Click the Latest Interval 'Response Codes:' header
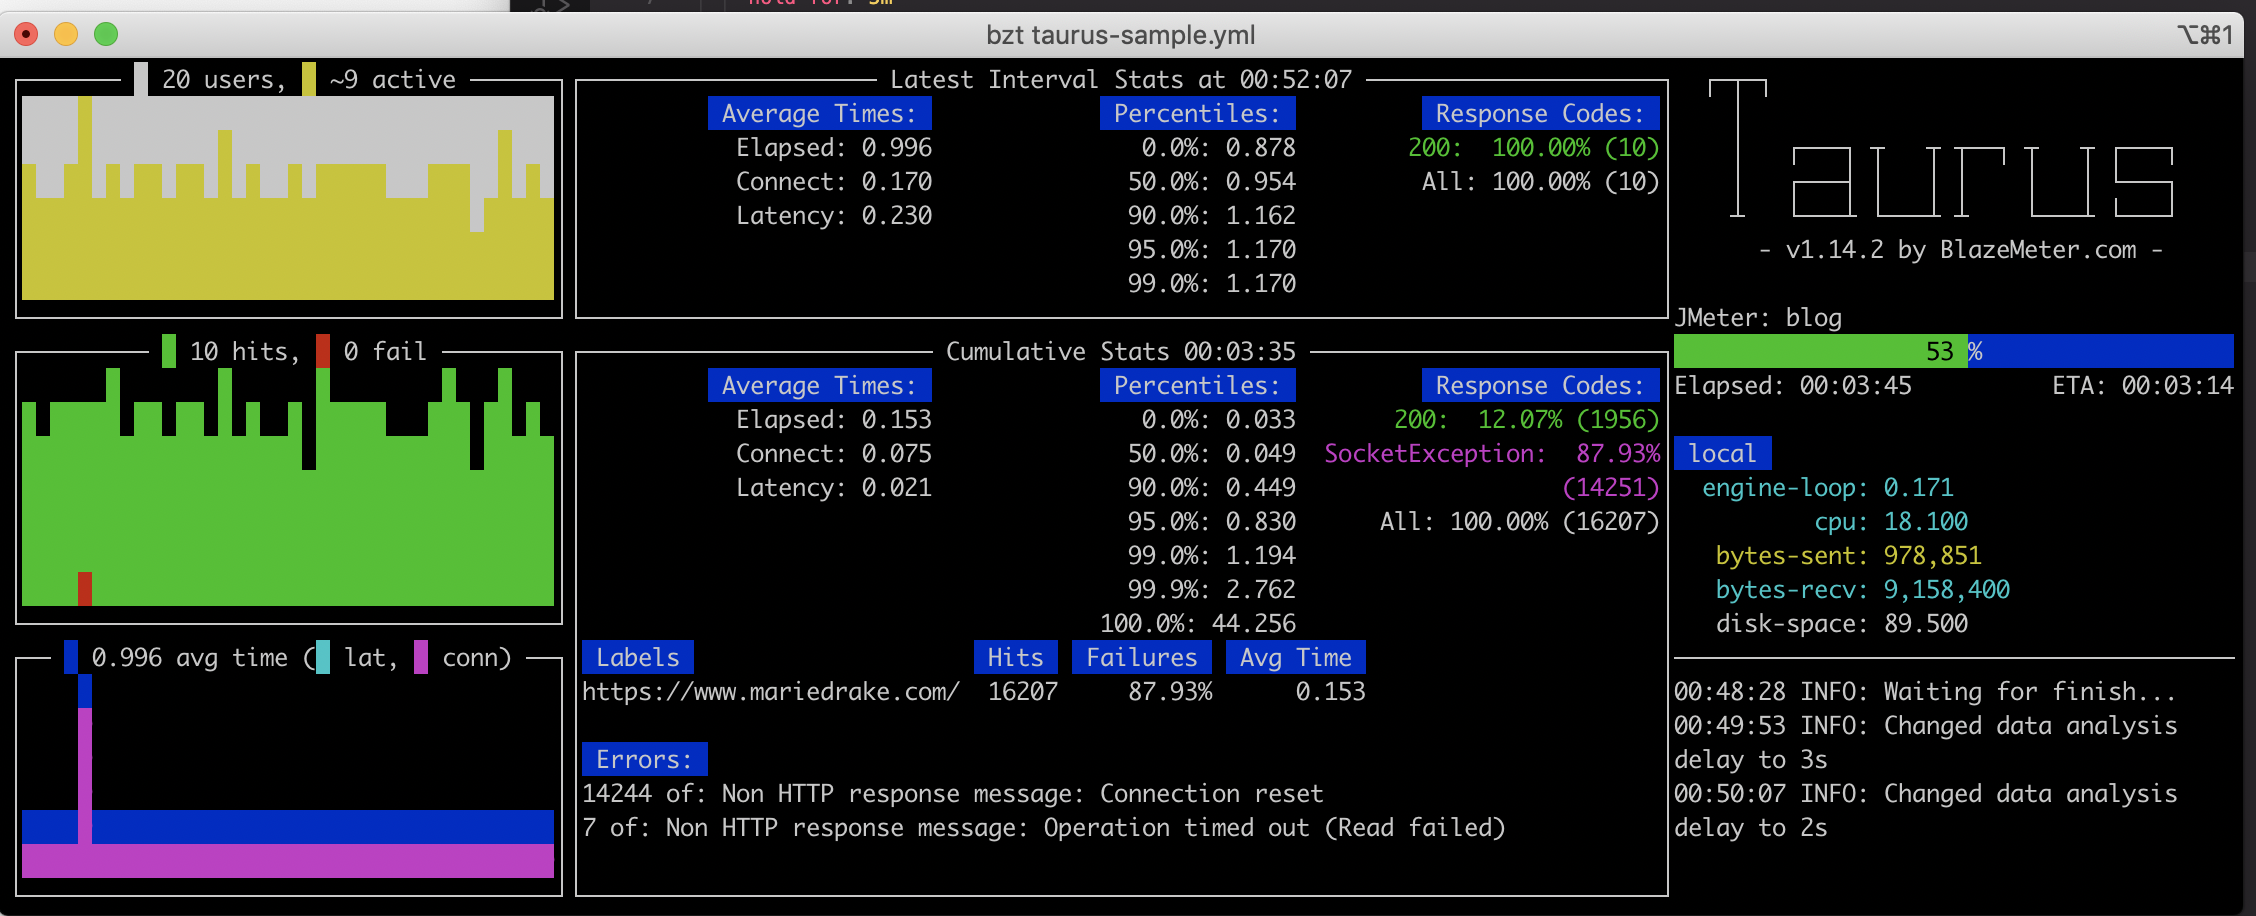2256x916 pixels. (x=1541, y=113)
